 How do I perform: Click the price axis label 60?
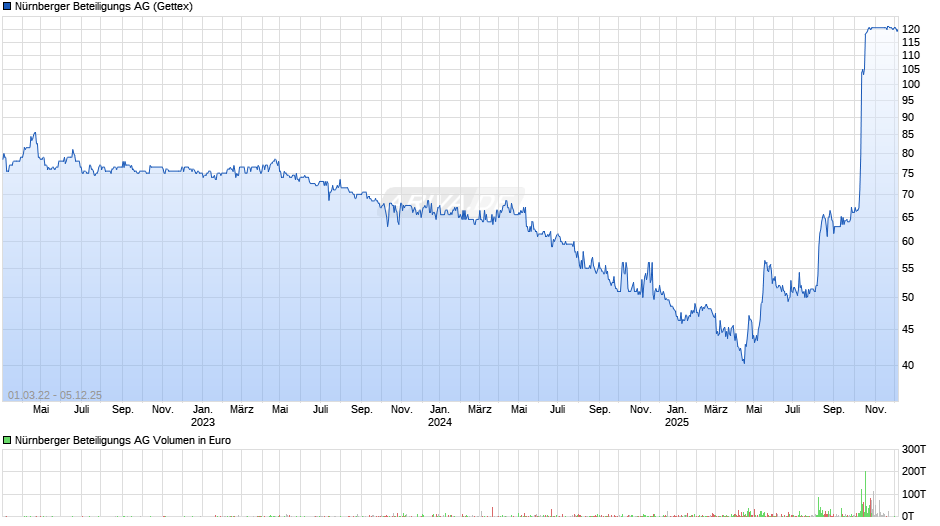(908, 242)
